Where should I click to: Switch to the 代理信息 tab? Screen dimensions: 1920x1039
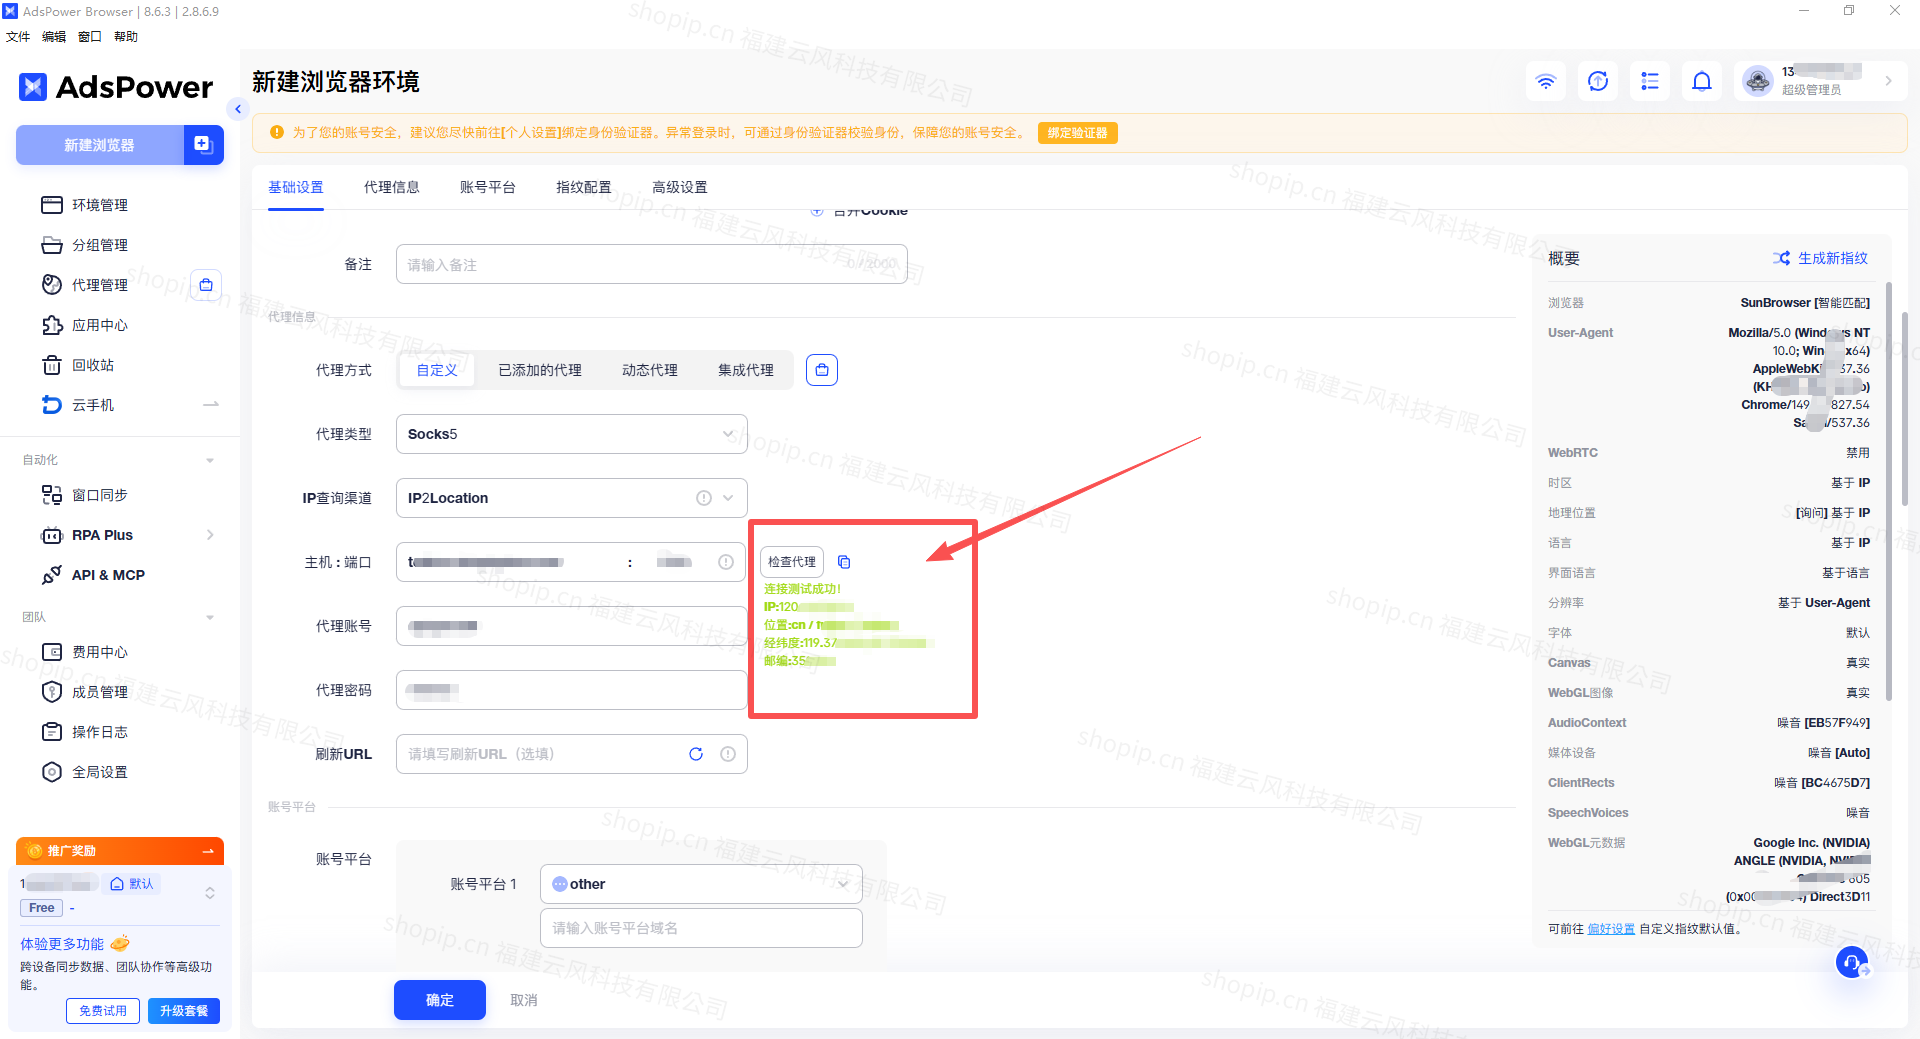pyautogui.click(x=392, y=187)
